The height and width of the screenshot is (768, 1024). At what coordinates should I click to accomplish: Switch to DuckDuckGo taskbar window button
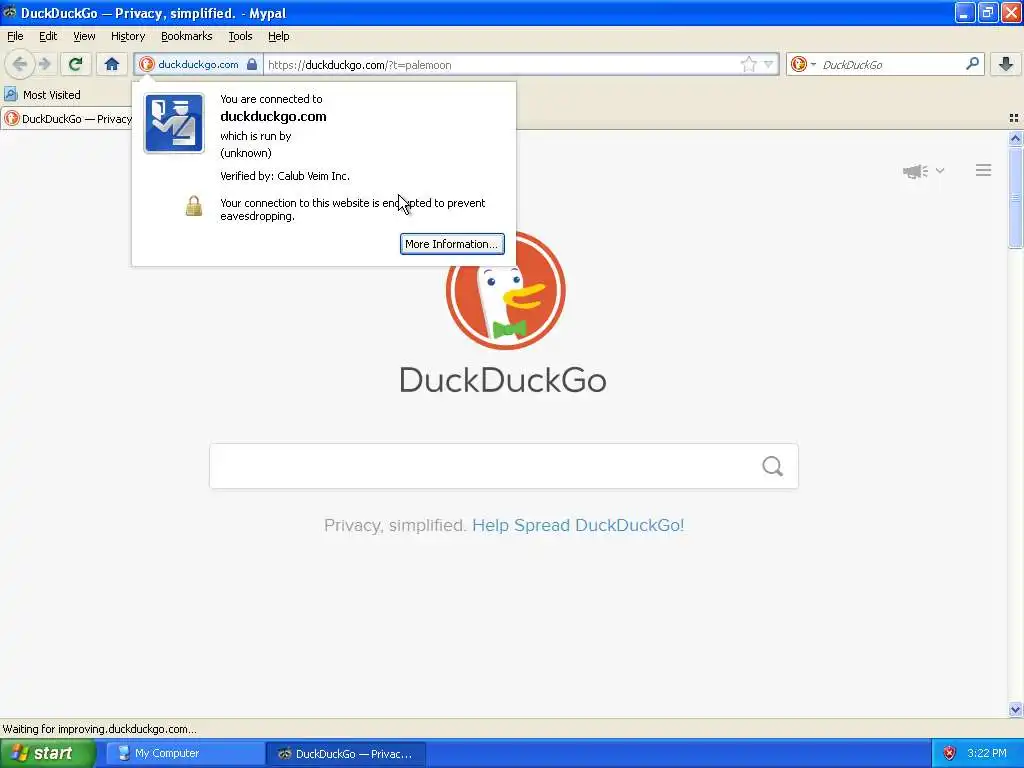tap(347, 754)
